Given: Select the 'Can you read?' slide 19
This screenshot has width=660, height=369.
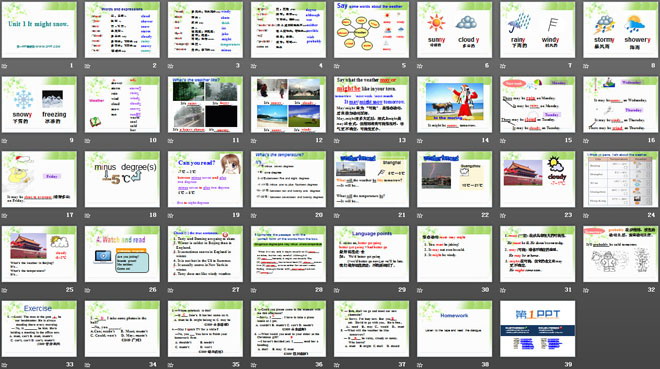Looking at the screenshot, I should click(x=205, y=179).
